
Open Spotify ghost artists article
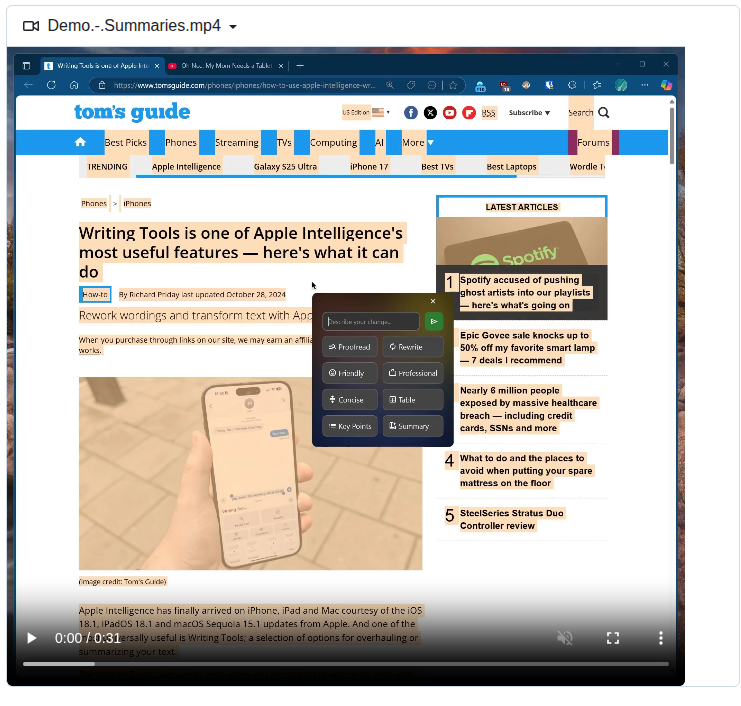click(525, 293)
